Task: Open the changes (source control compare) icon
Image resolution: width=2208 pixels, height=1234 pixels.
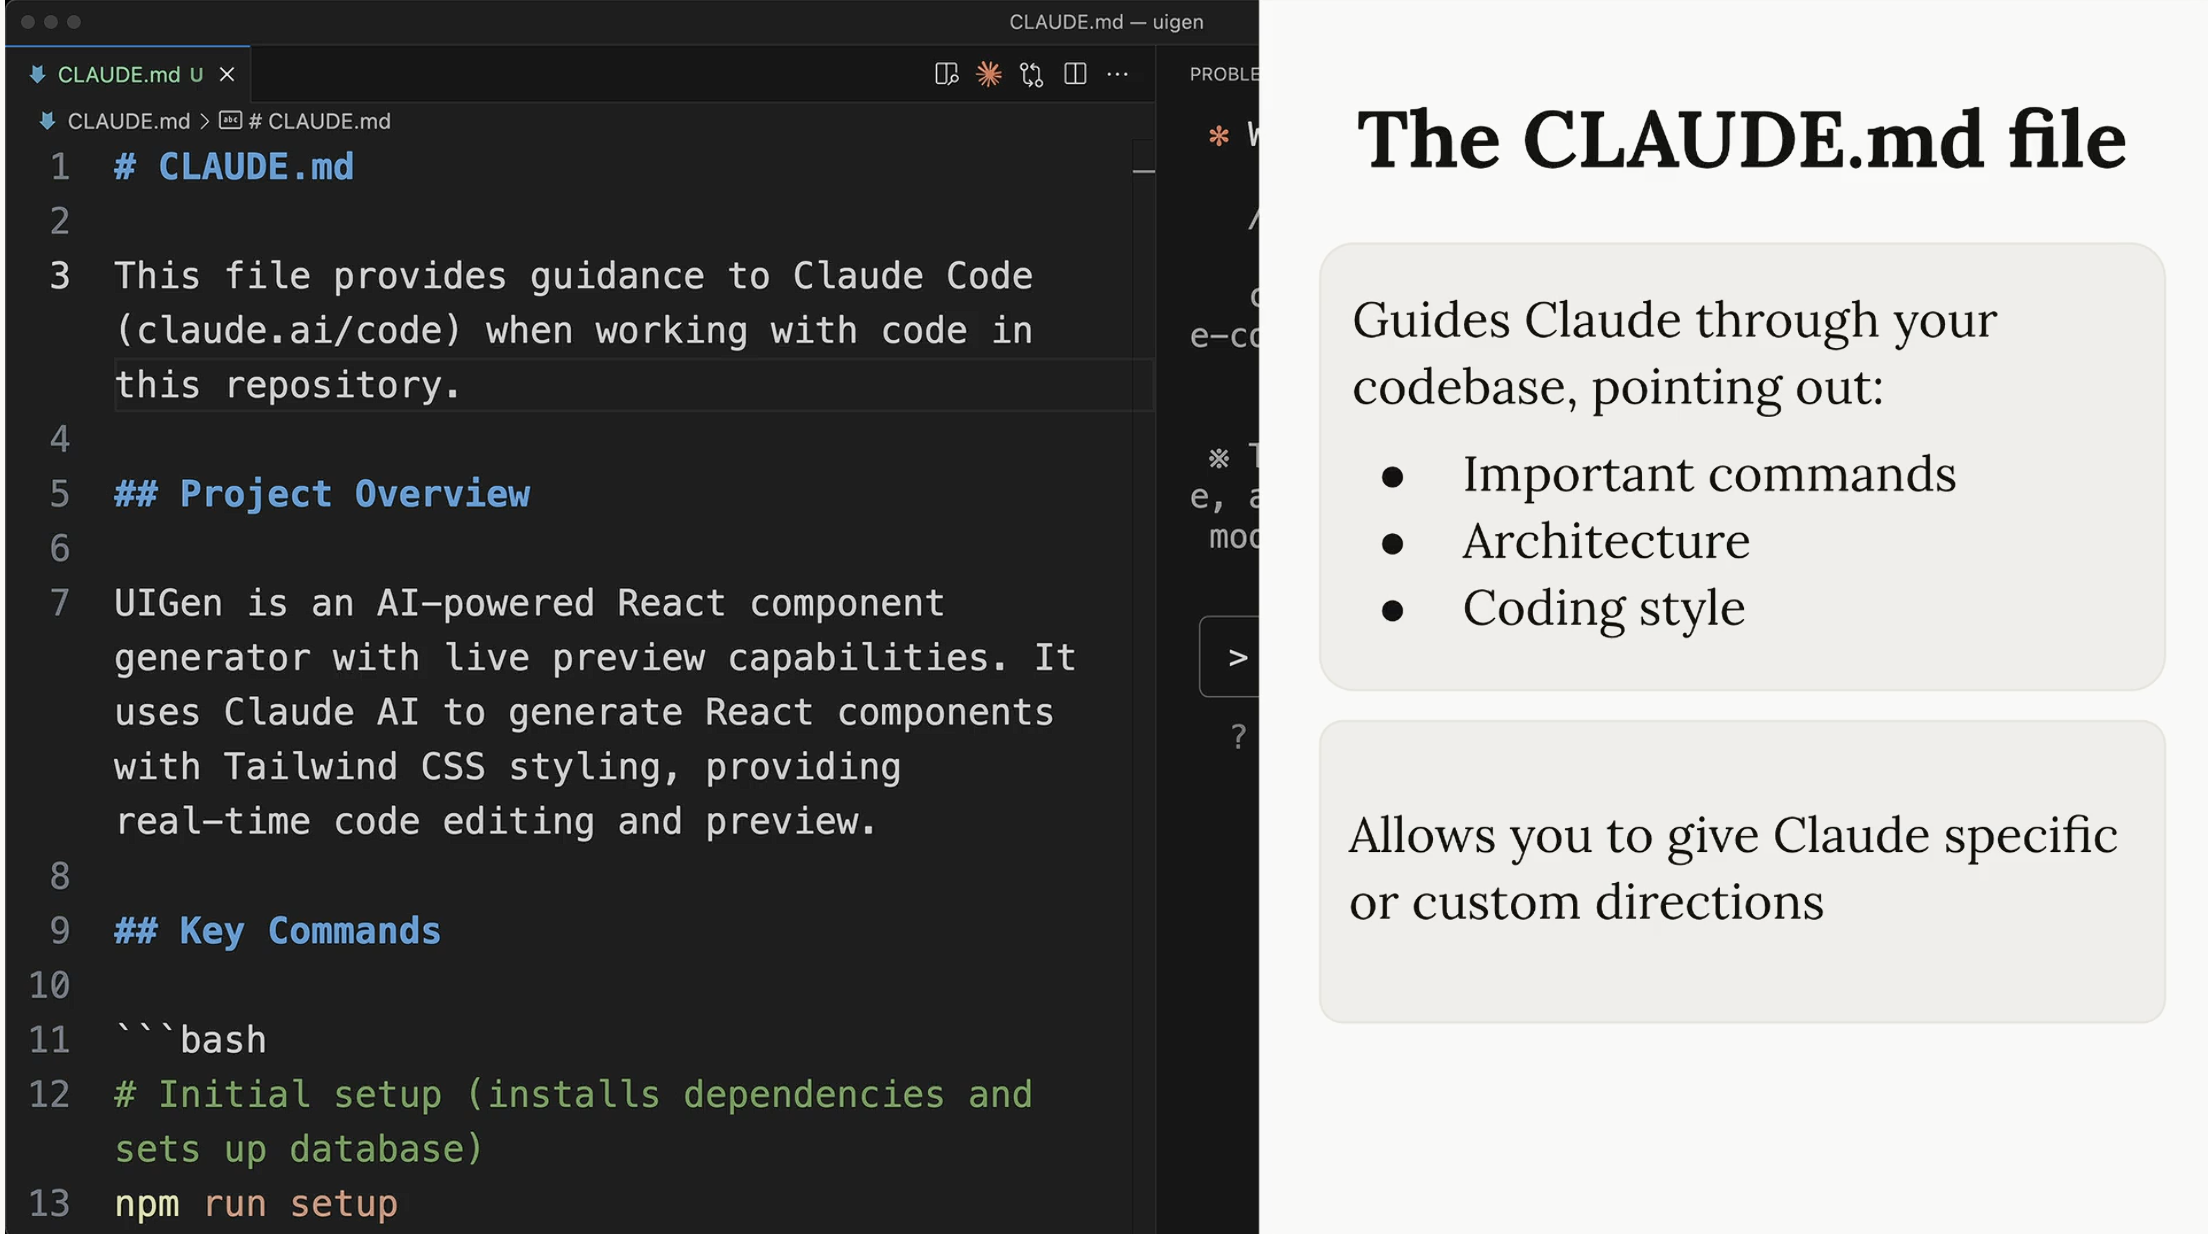Action: coord(1032,74)
